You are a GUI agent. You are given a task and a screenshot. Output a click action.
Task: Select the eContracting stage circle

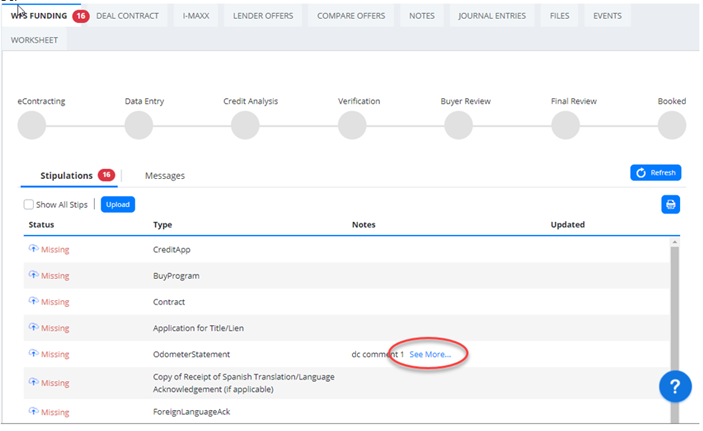click(32, 125)
